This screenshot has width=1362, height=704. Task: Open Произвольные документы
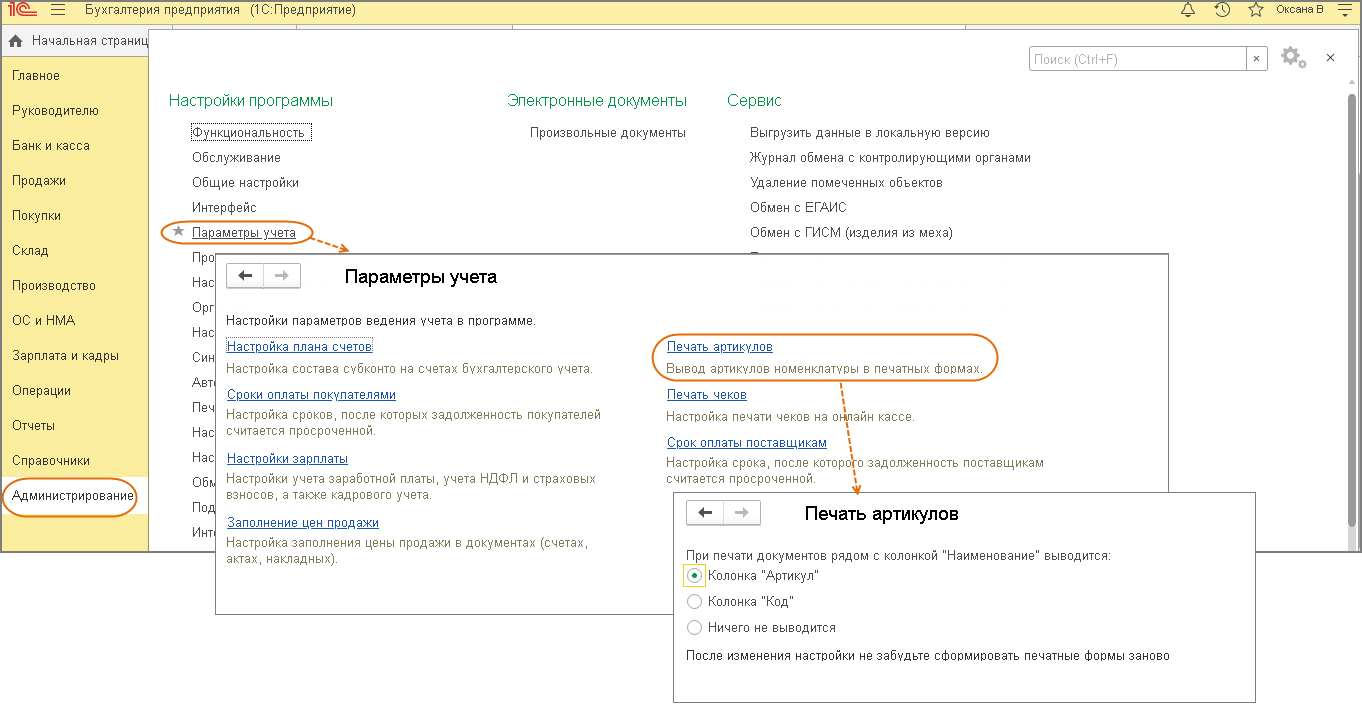[608, 132]
